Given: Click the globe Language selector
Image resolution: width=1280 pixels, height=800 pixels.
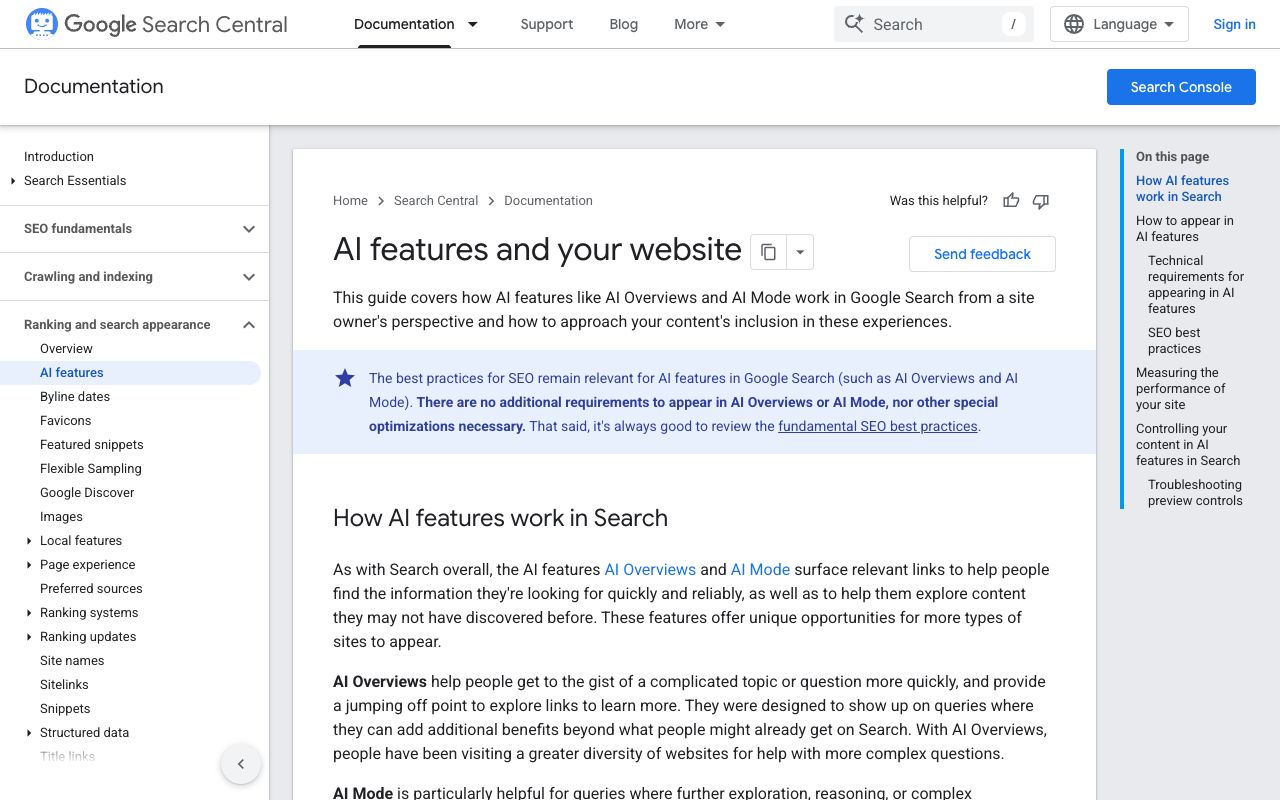Looking at the screenshot, I should click(x=1119, y=24).
